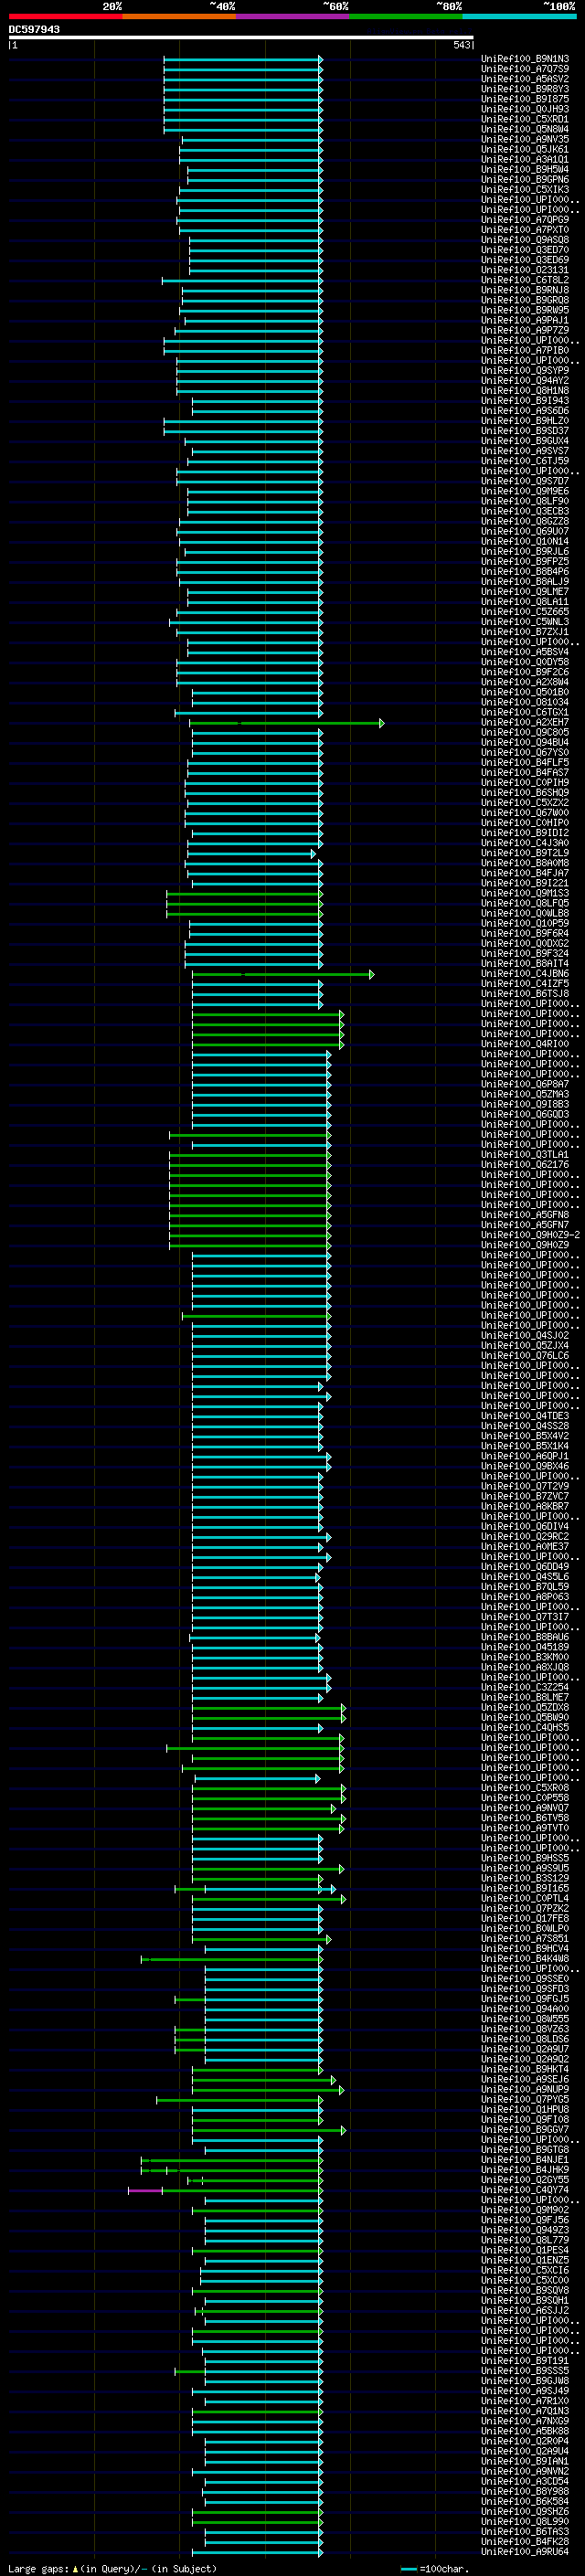Image resolution: width=585 pixels, height=2576 pixels.
Task: Select hit UniRef100_Q4TDE3
Action: click(525, 1416)
